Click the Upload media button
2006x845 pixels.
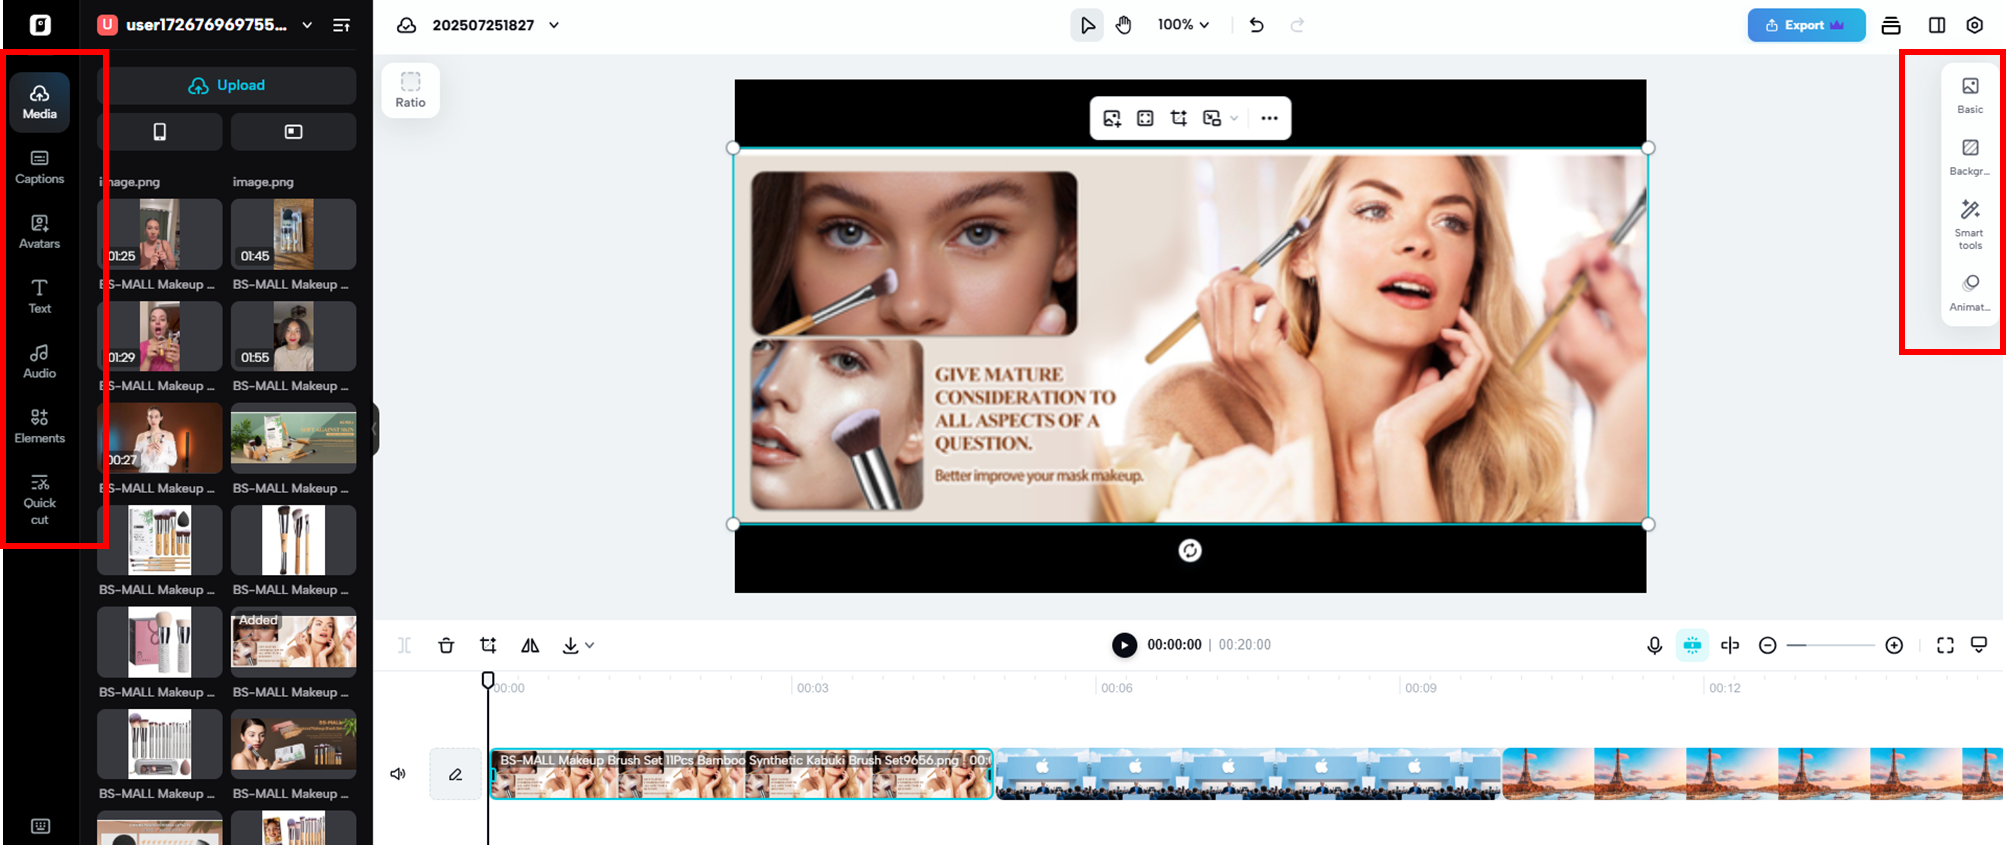coord(227,85)
